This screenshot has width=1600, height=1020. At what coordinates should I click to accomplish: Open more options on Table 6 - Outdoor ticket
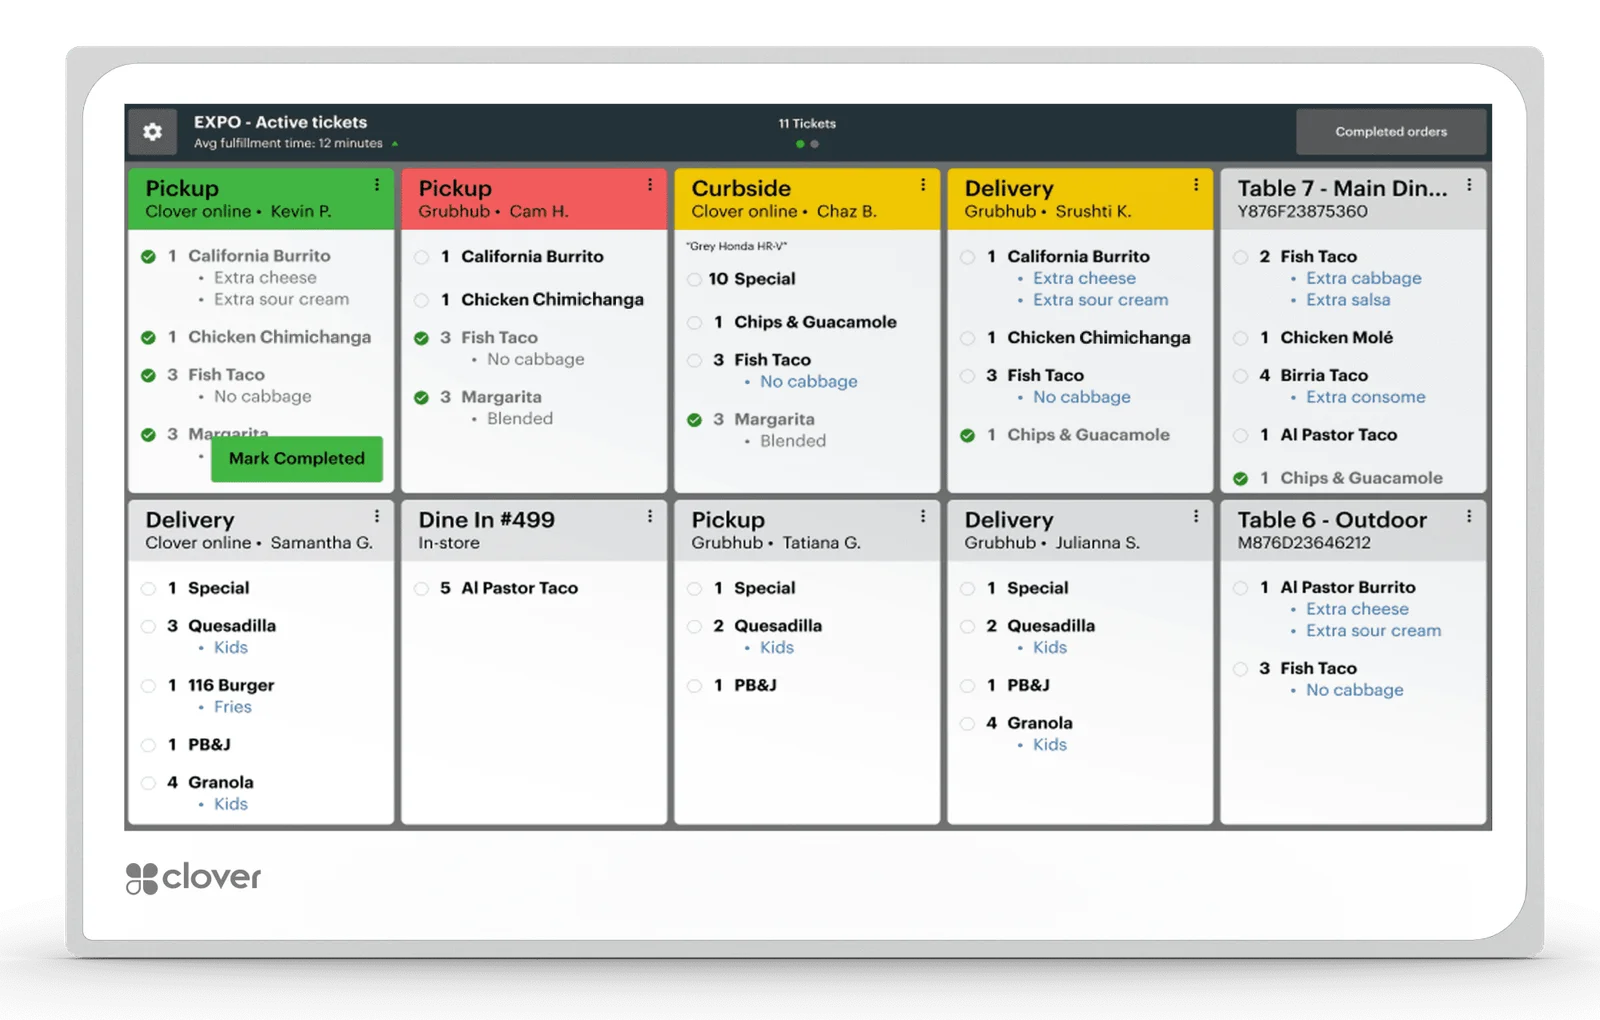pos(1469,517)
